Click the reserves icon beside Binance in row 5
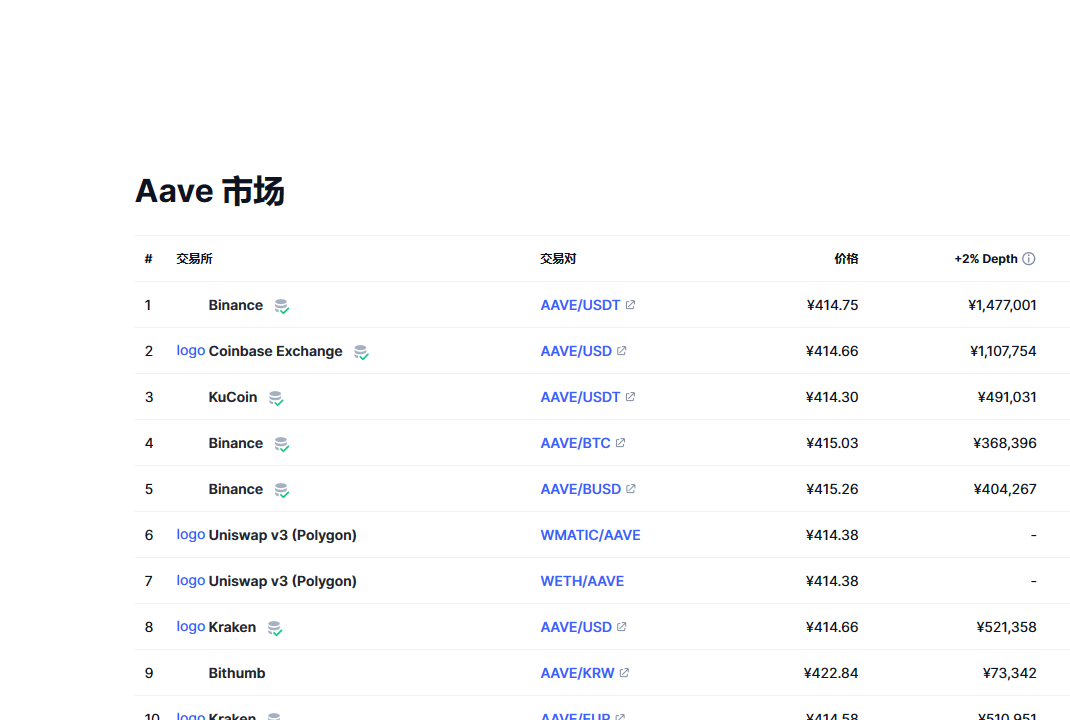The image size is (1070, 720). [281, 491]
